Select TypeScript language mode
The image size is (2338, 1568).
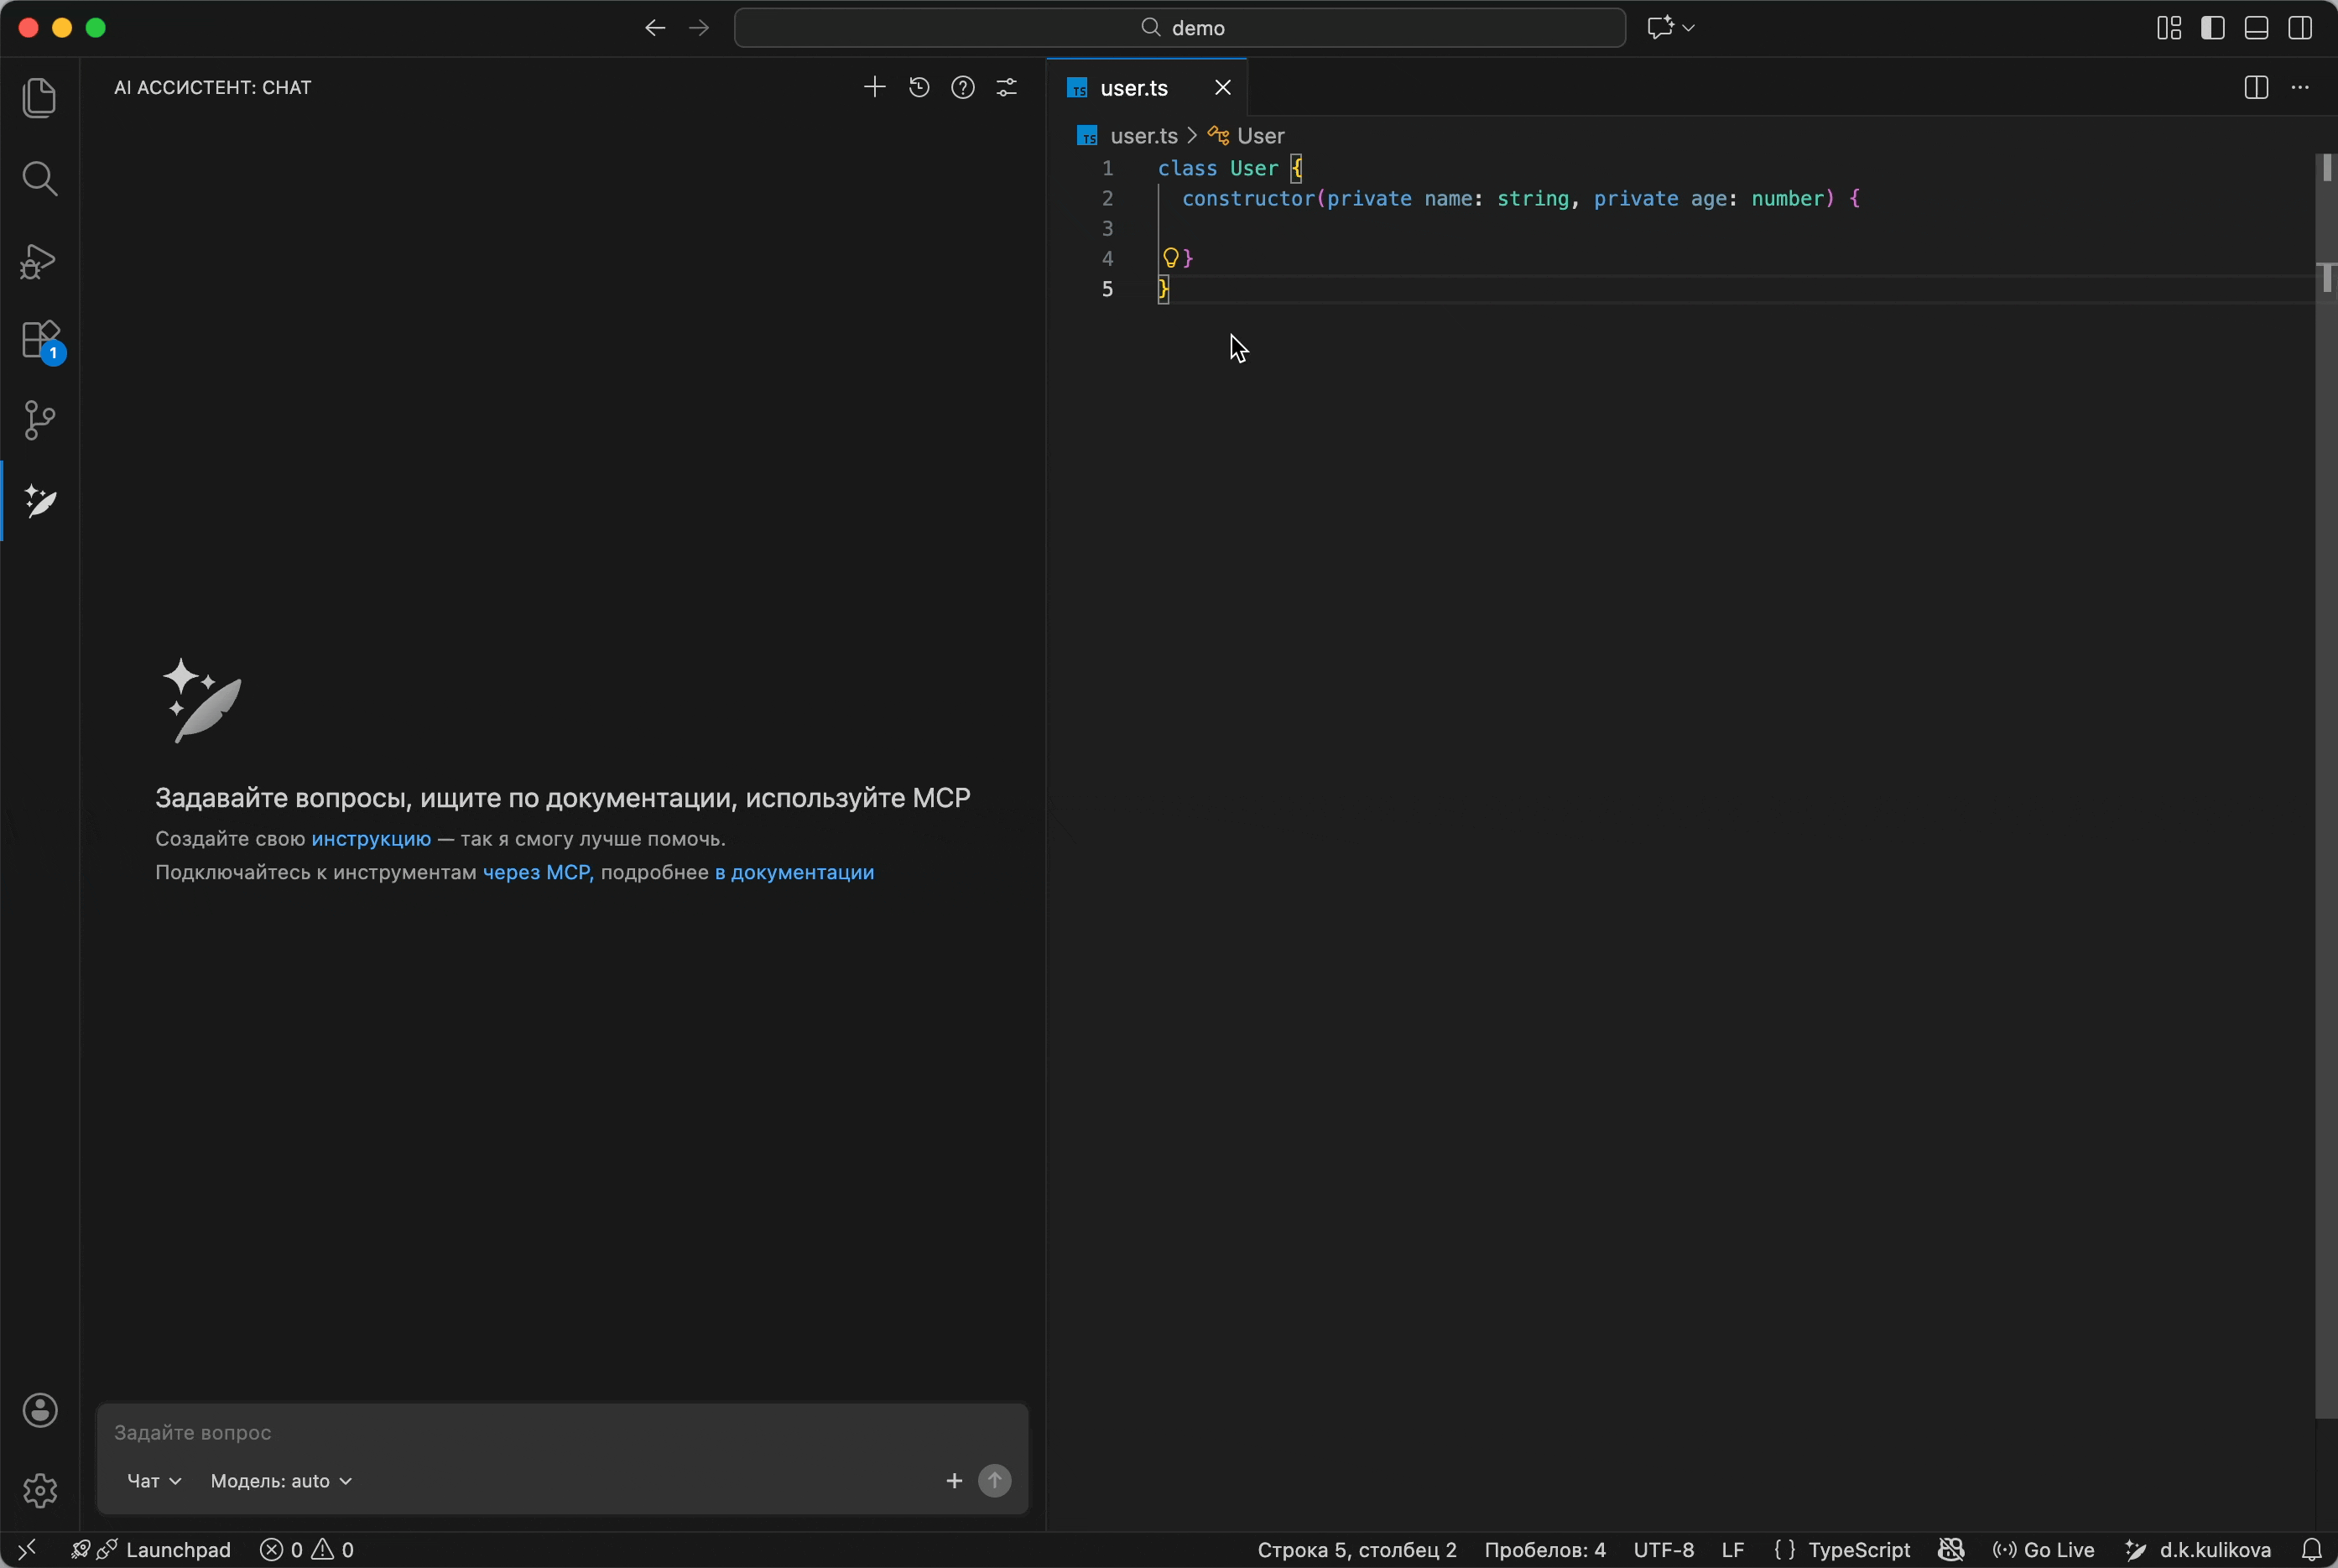1841,1550
